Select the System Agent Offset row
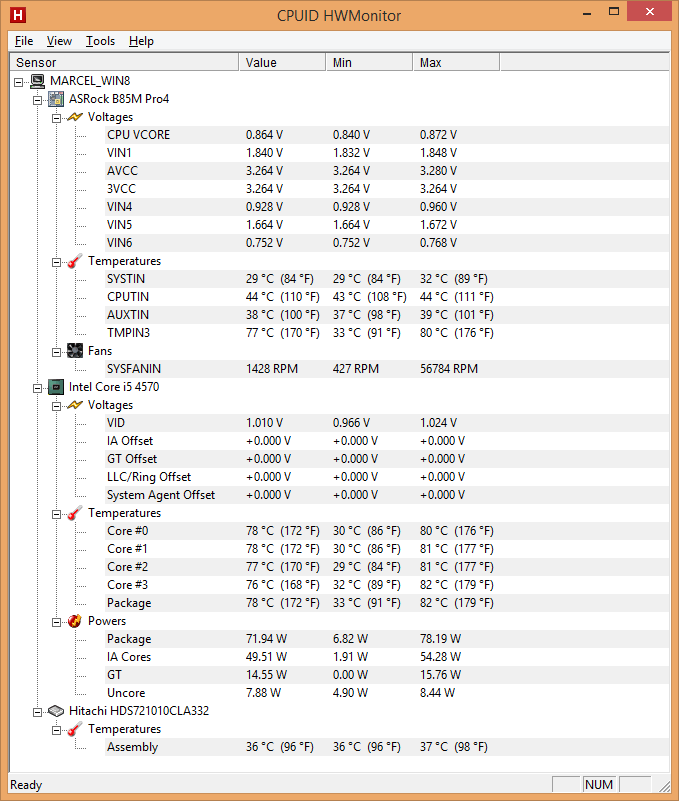679x801 pixels. [x=387, y=495]
